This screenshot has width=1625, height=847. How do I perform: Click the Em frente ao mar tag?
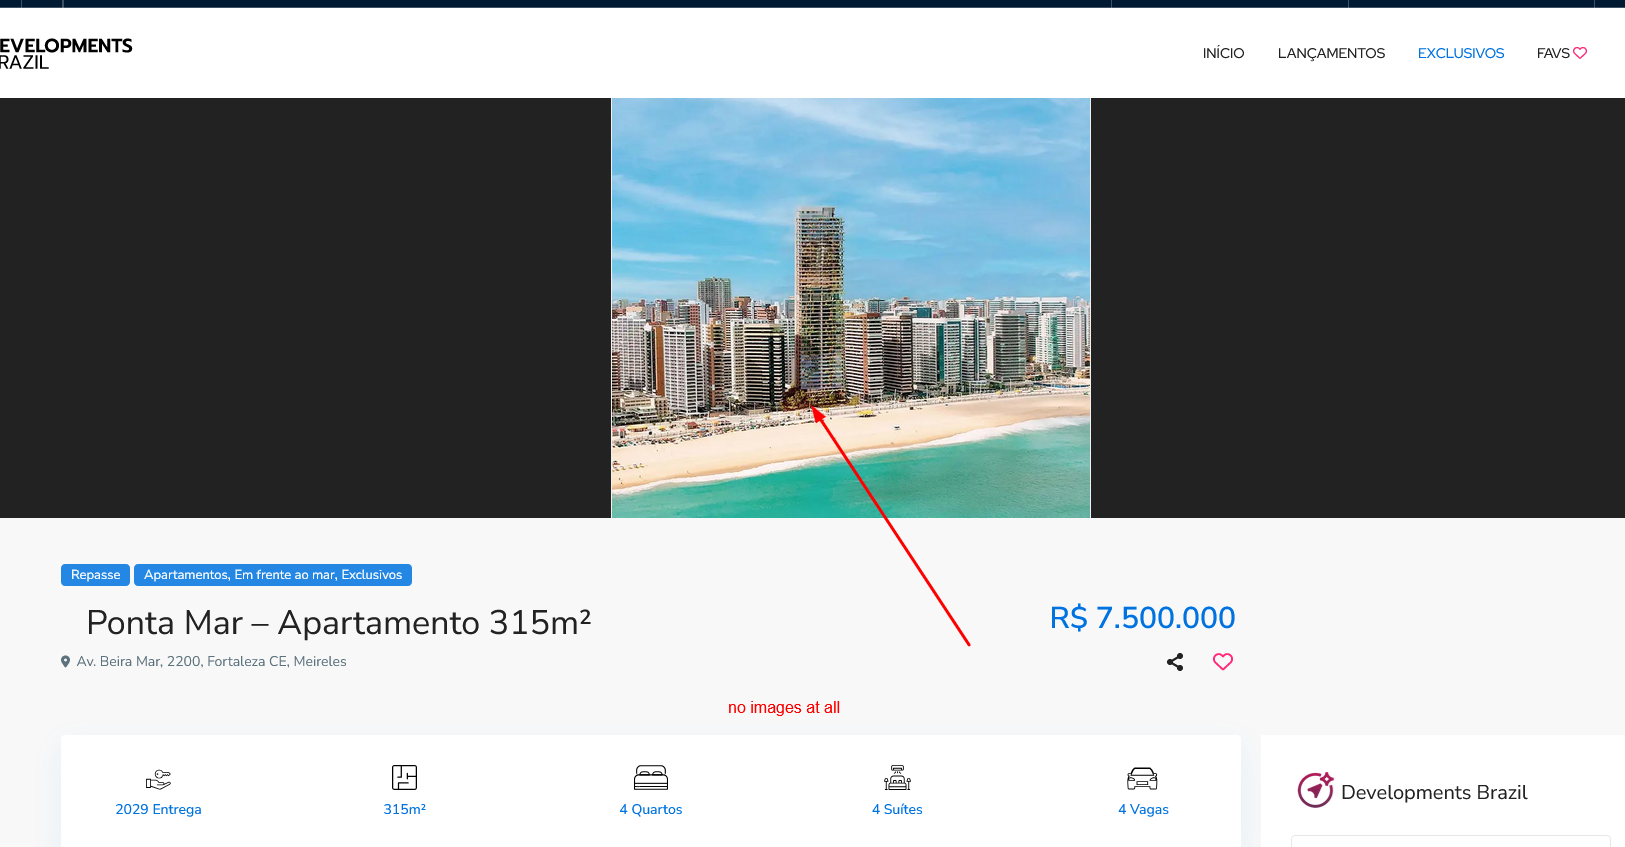pos(285,575)
